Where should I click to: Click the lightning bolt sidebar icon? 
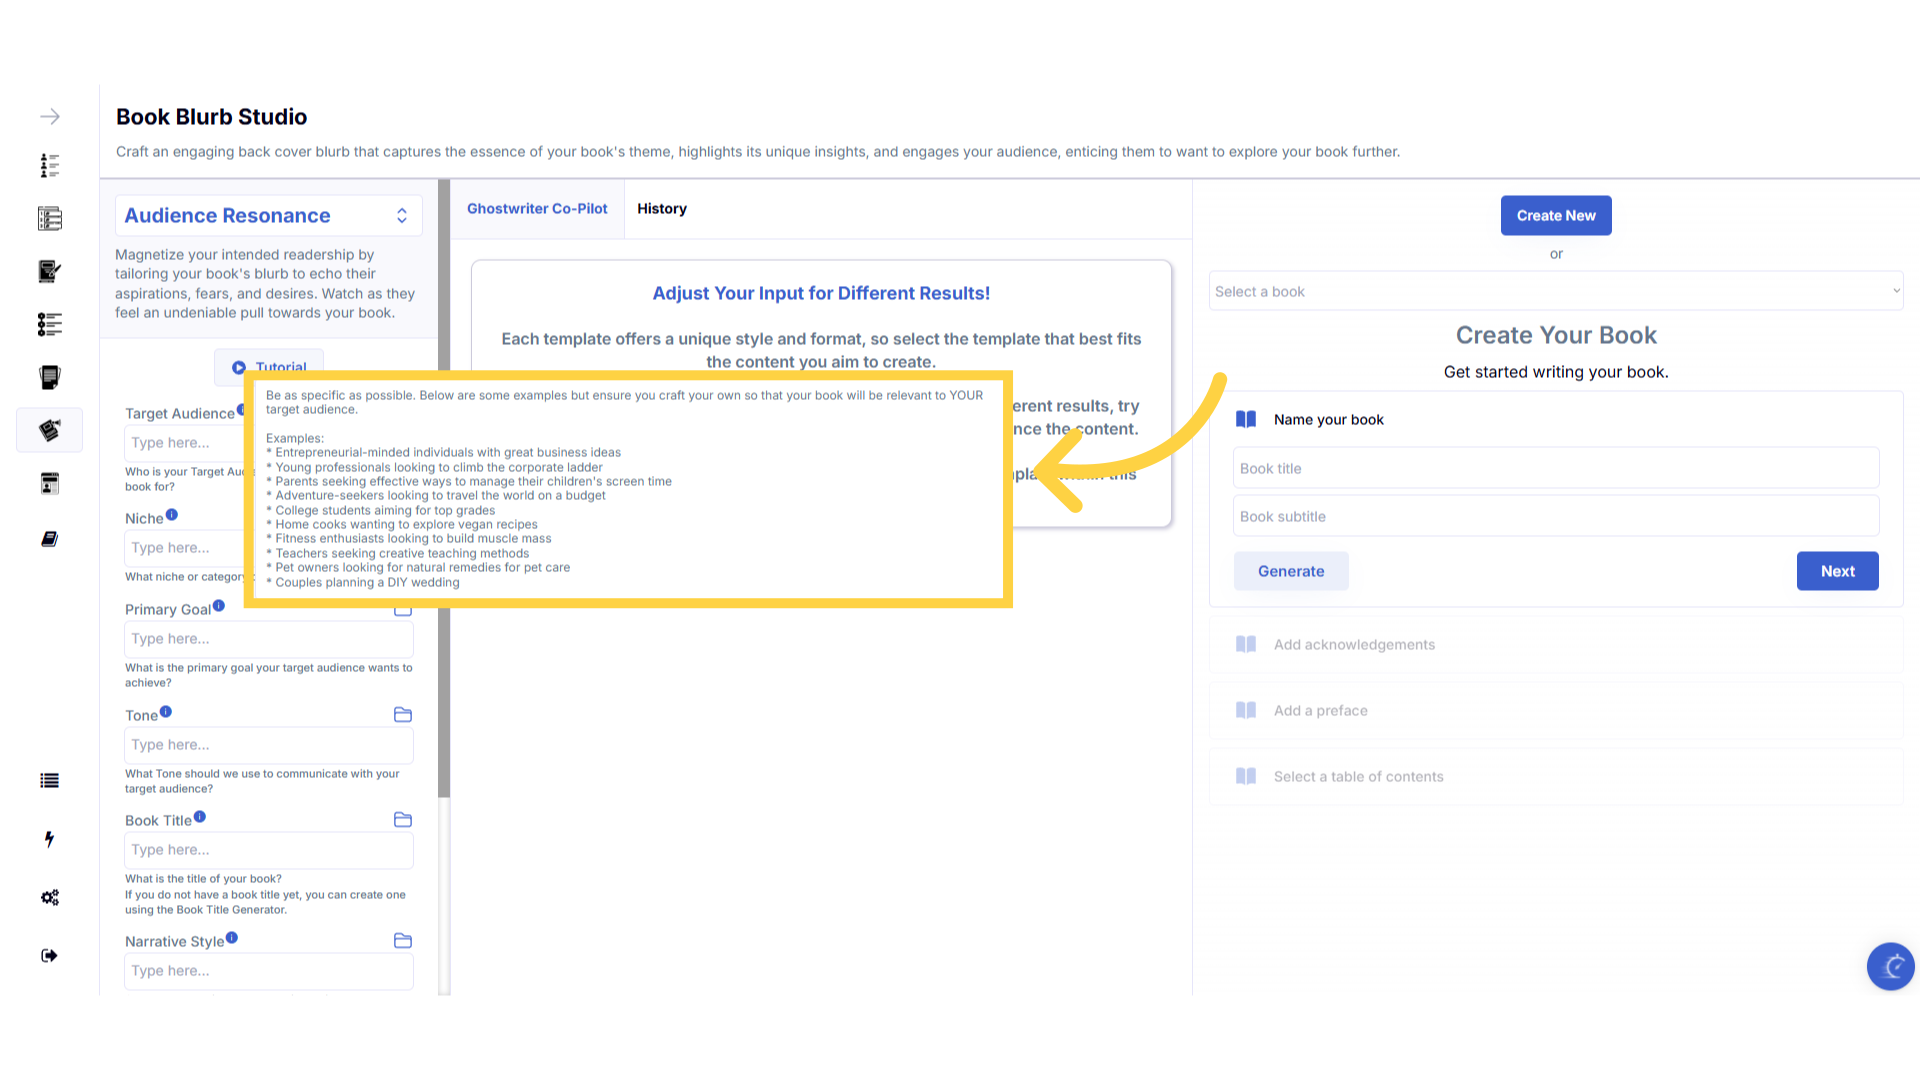tap(49, 839)
